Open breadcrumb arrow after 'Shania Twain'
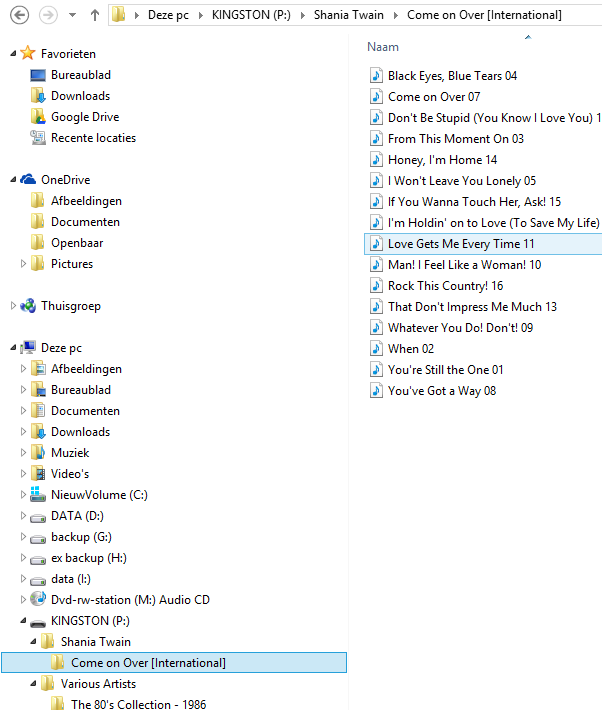The image size is (602, 710). (395, 15)
